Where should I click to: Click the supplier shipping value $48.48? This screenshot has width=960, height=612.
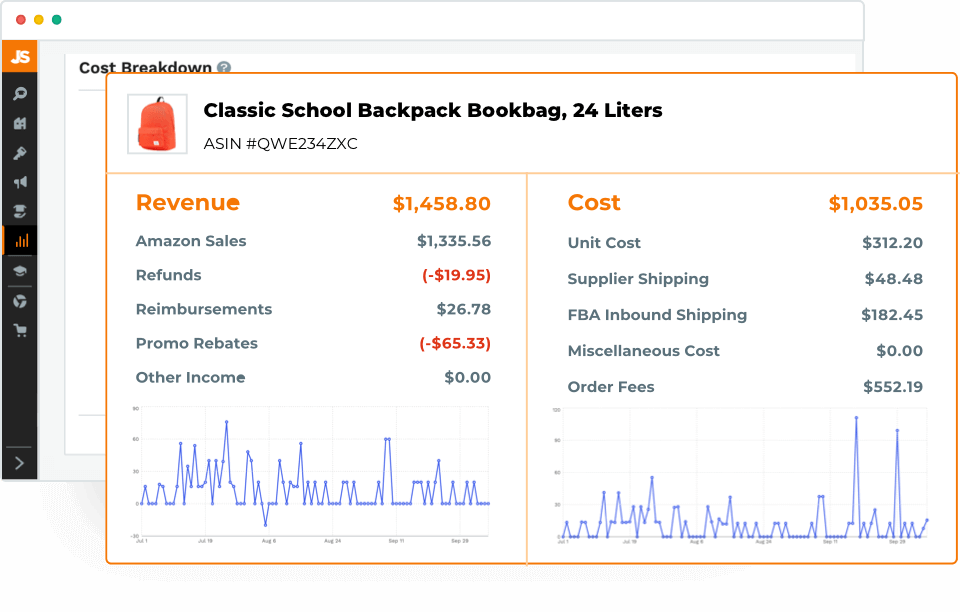pyautogui.click(x=893, y=279)
